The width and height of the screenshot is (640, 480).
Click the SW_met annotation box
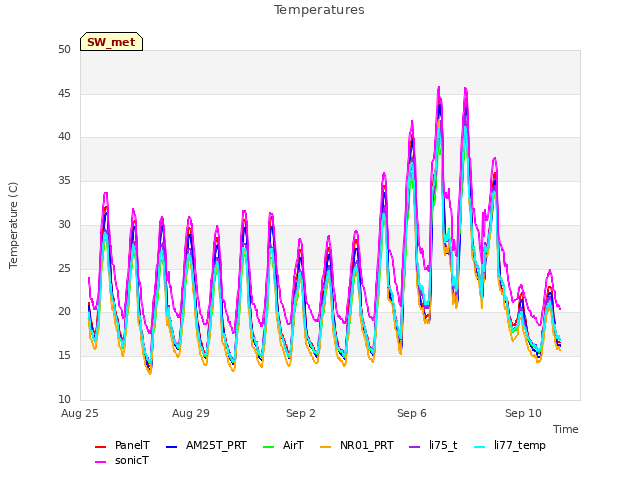point(111,42)
